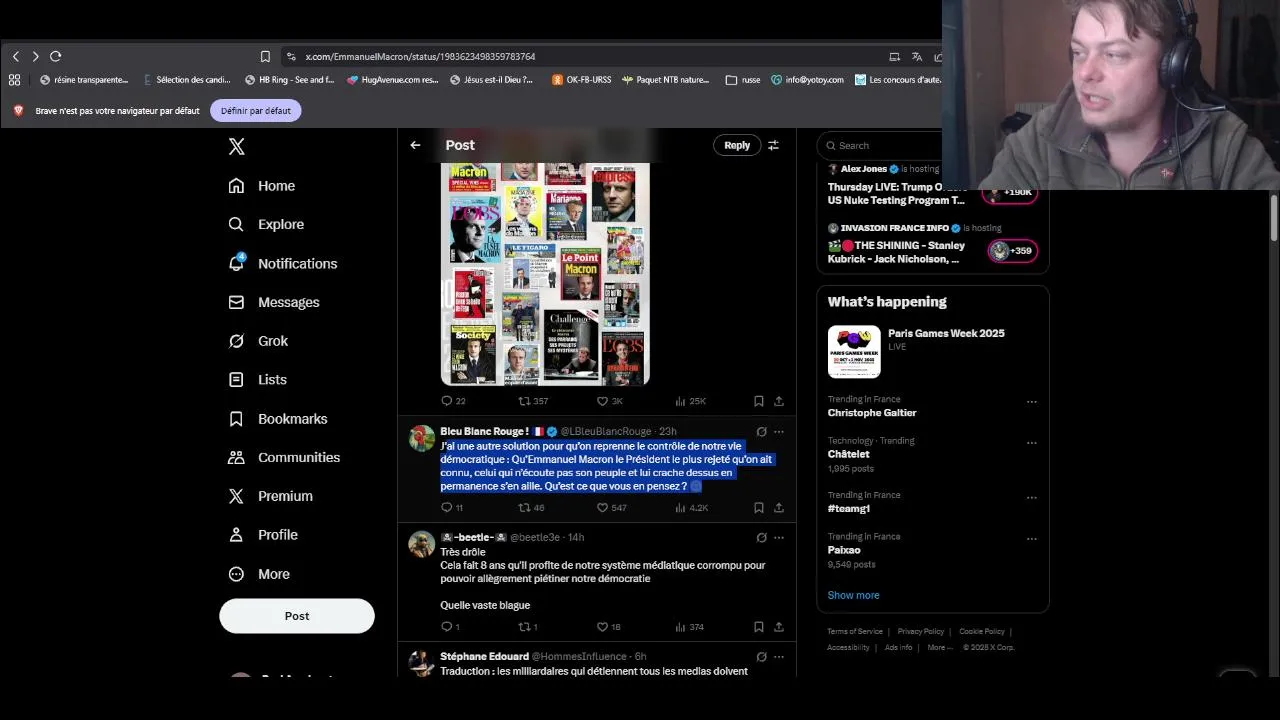
Task: Click Show more under trends
Action: pos(853,595)
